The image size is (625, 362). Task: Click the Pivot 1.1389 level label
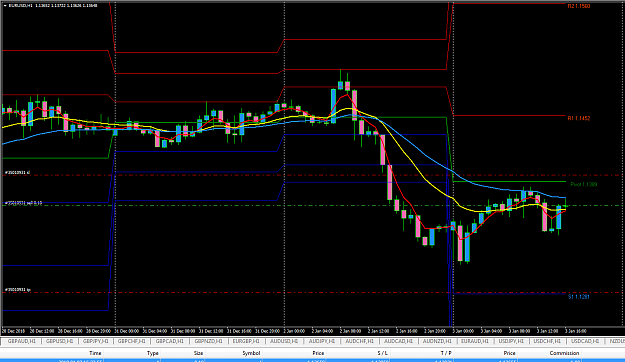(584, 185)
